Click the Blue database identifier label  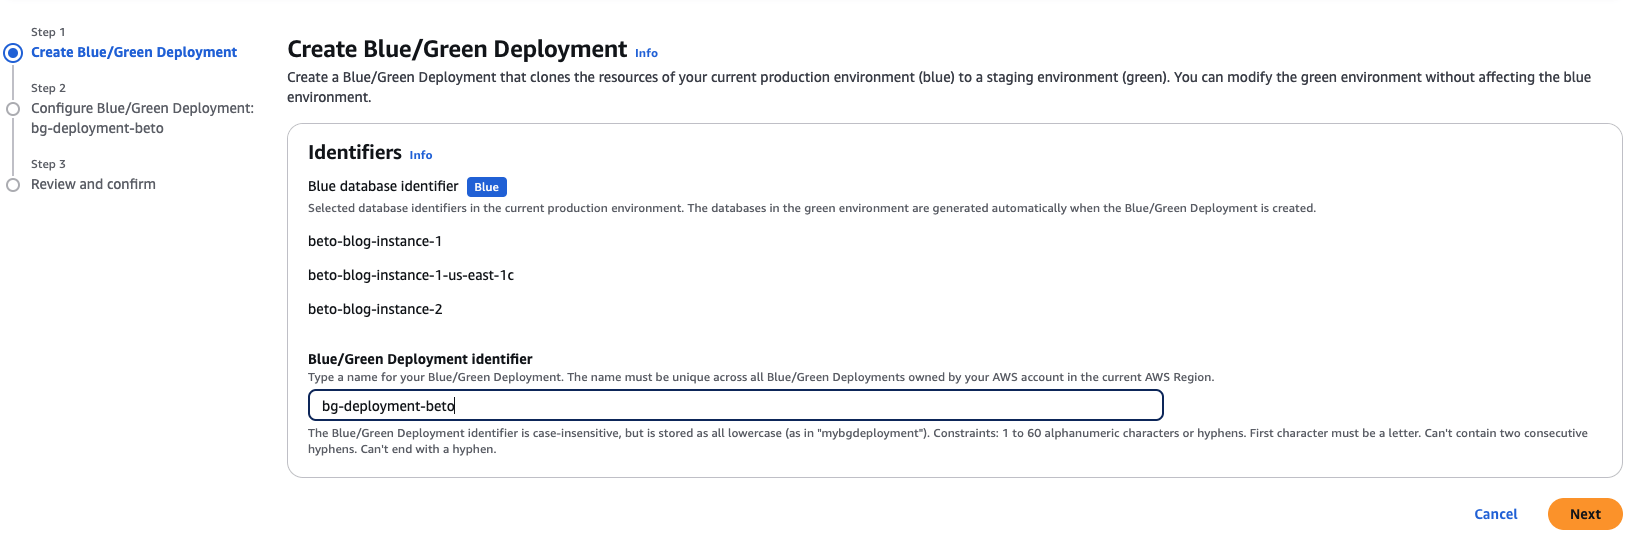(383, 186)
